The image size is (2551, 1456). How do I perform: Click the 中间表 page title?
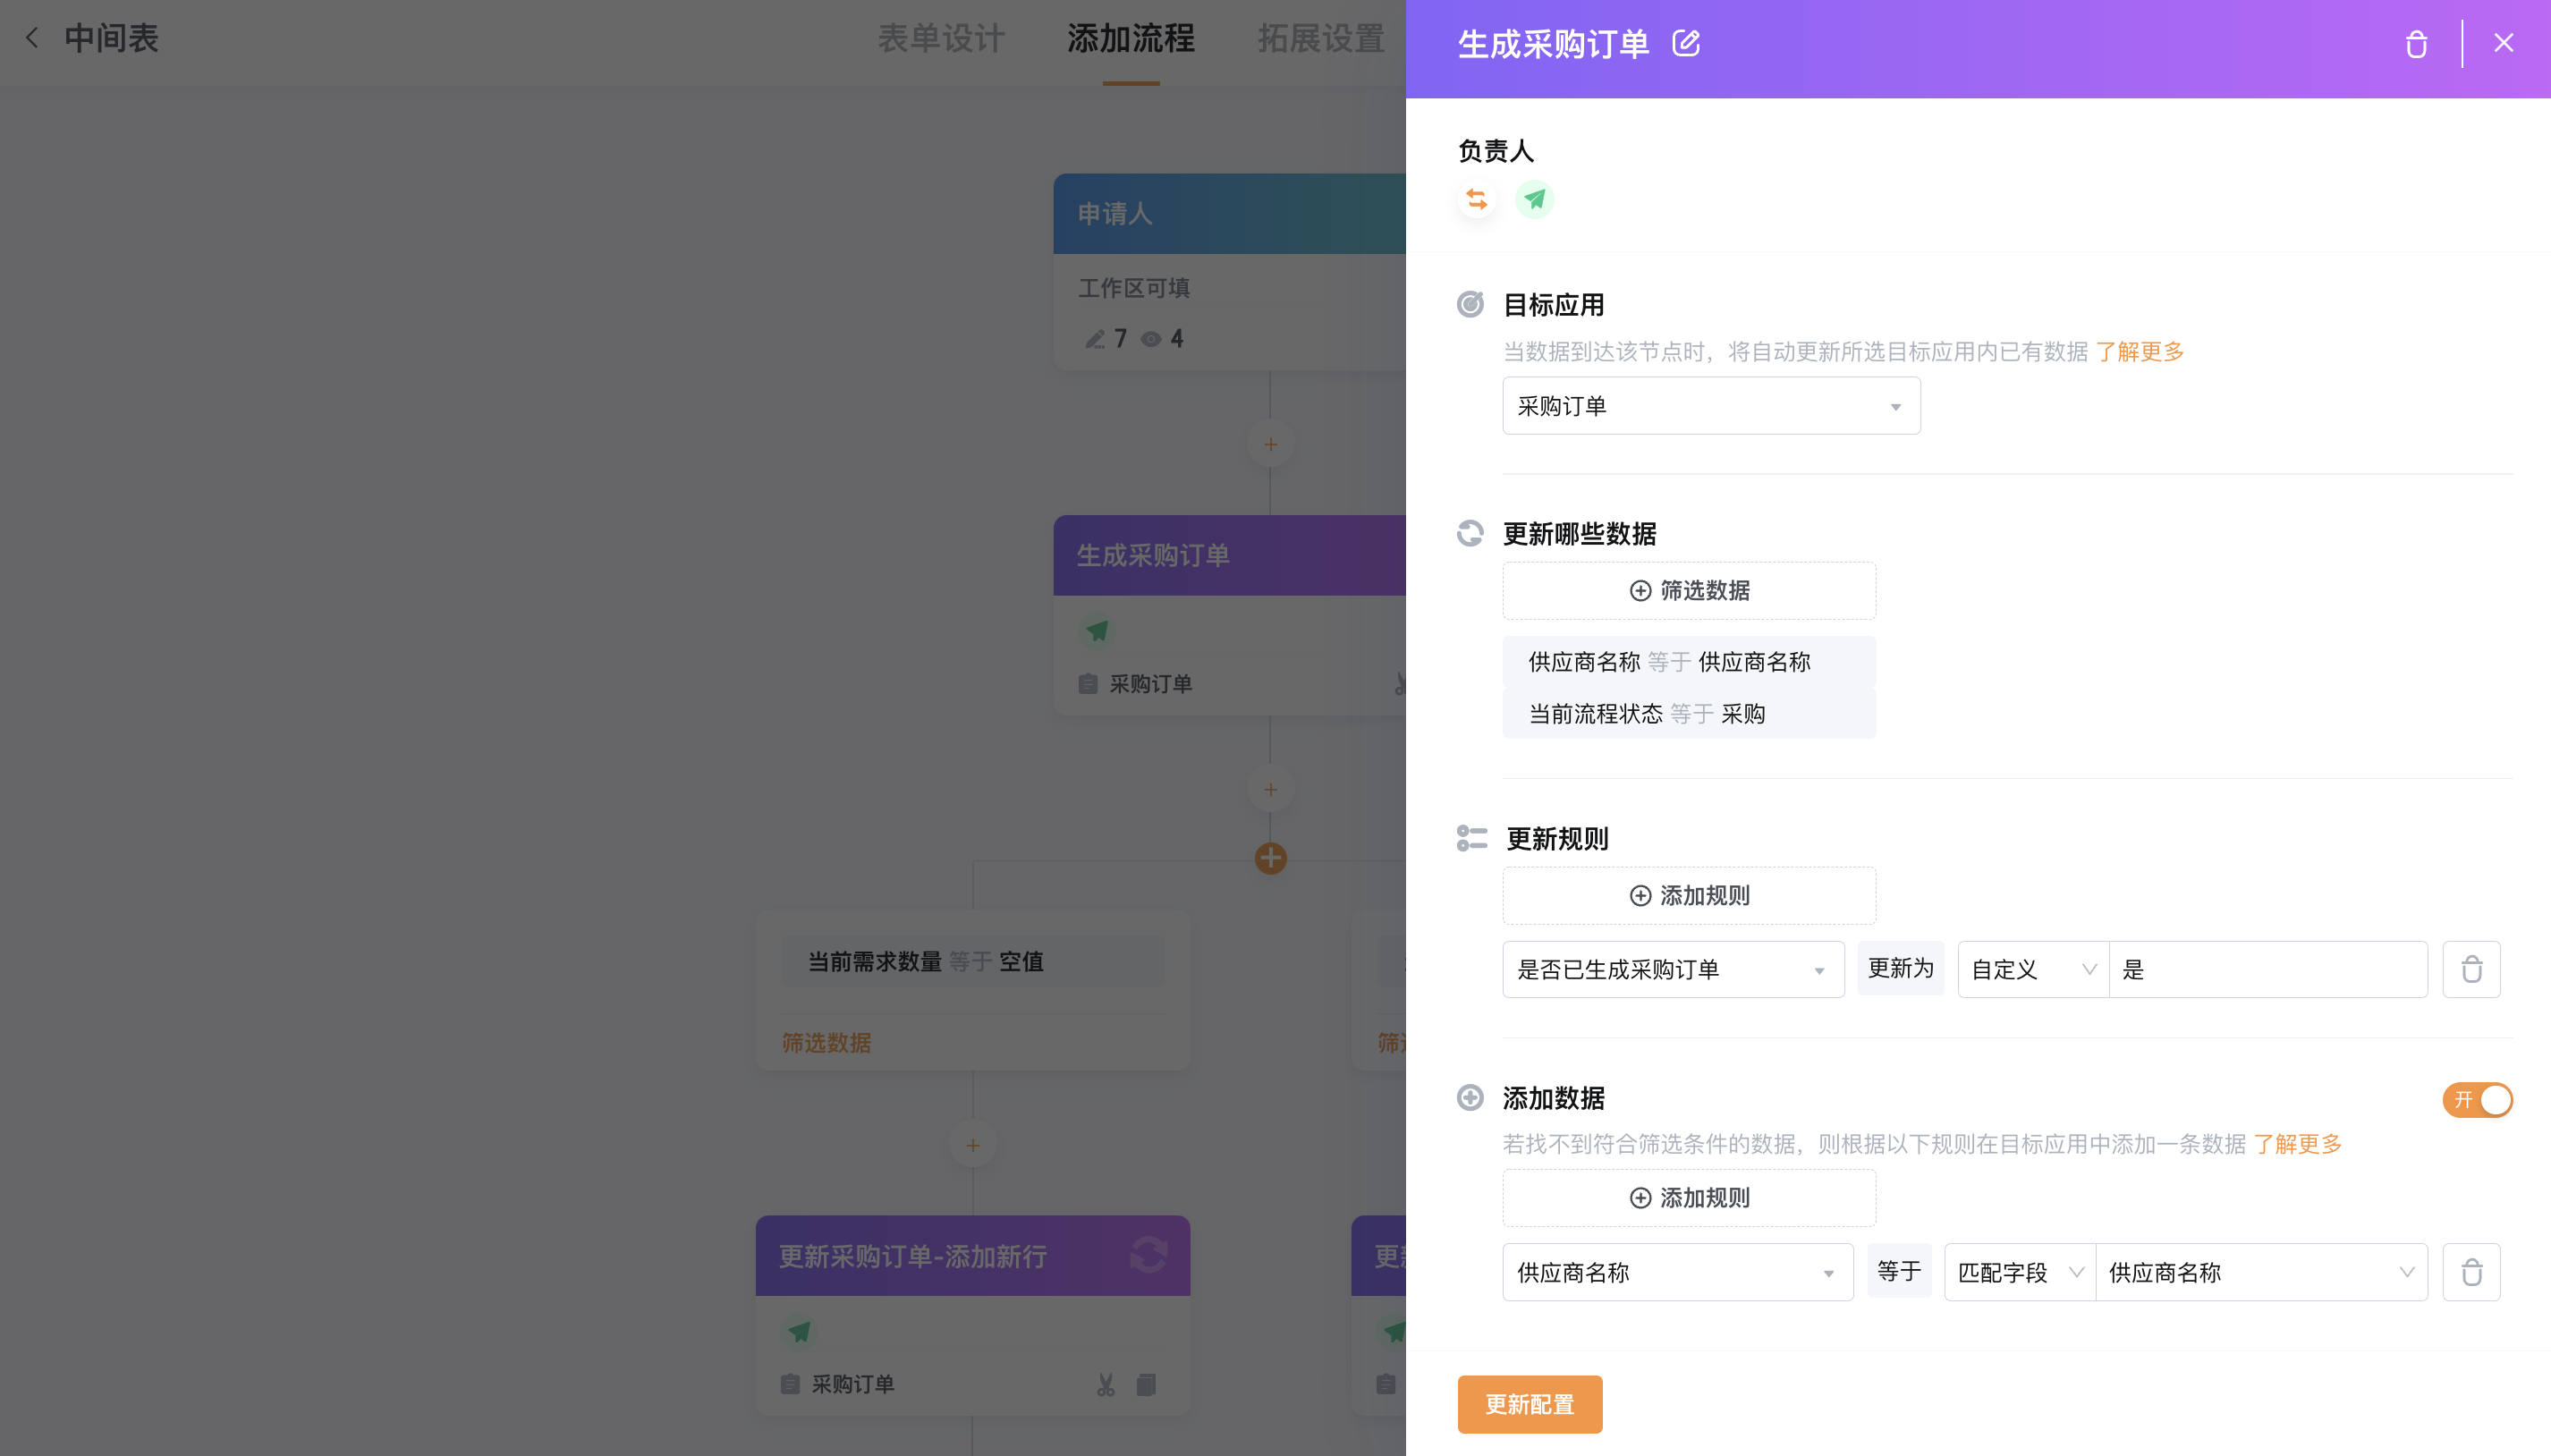111,38
